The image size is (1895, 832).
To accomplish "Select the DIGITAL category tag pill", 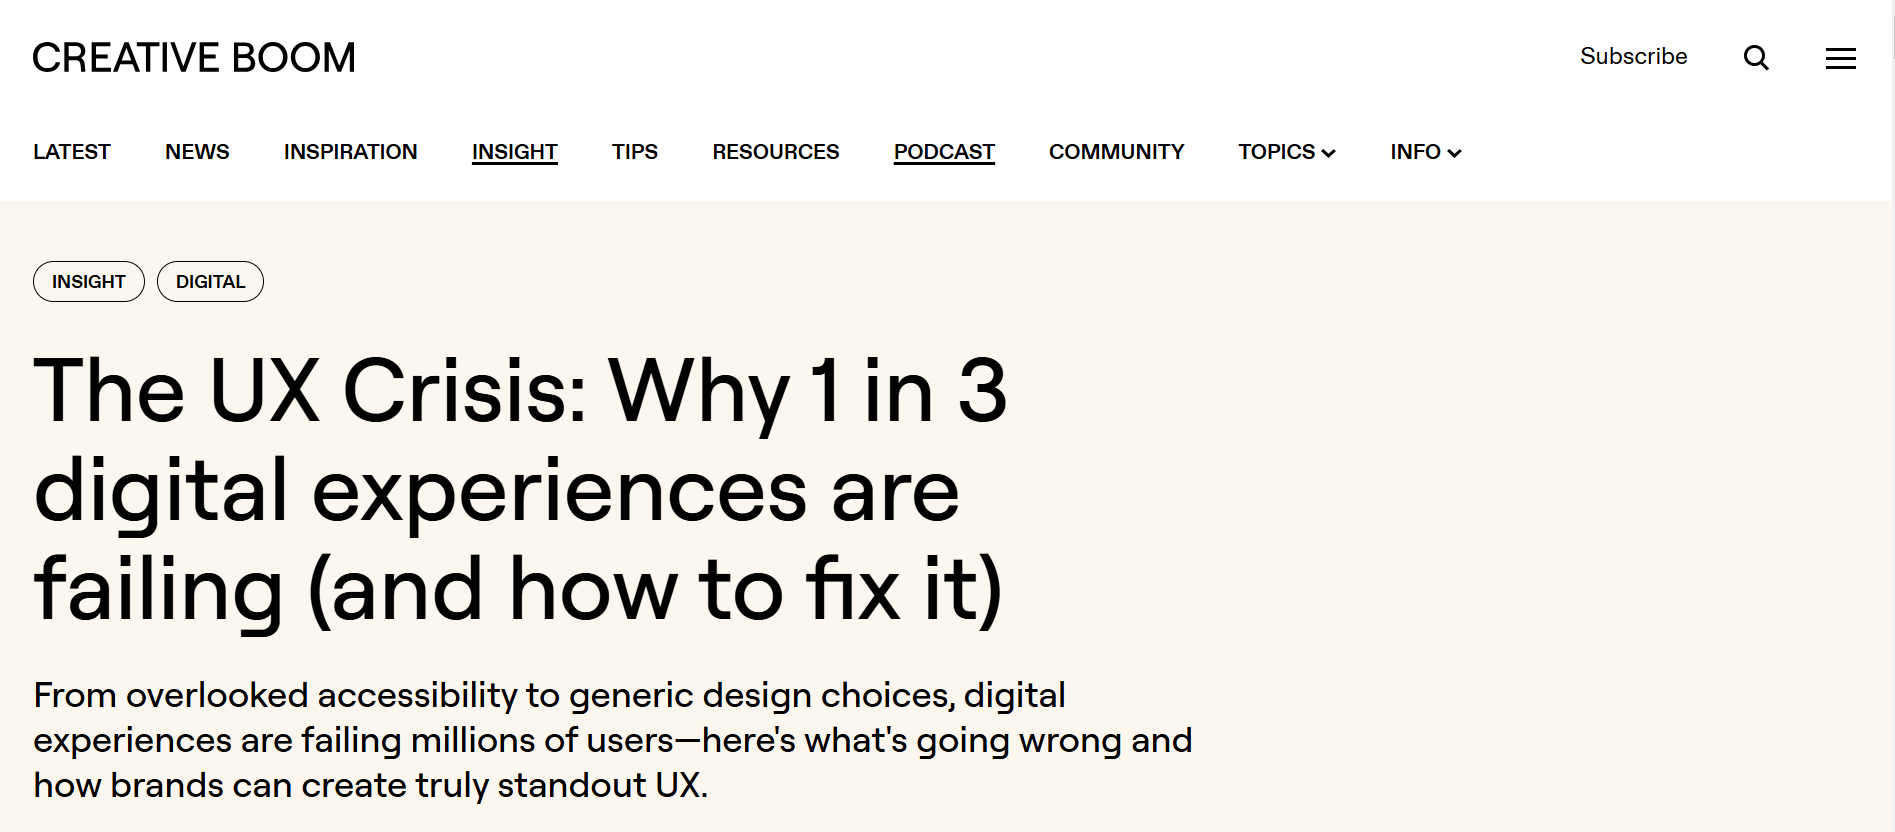I will [x=210, y=282].
